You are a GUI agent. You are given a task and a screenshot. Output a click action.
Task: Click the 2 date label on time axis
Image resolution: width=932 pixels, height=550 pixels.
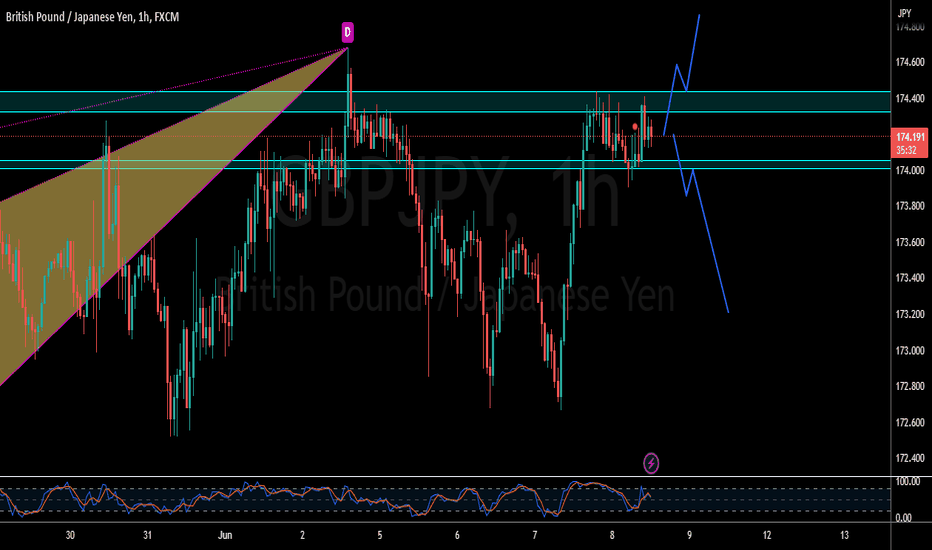click(303, 535)
